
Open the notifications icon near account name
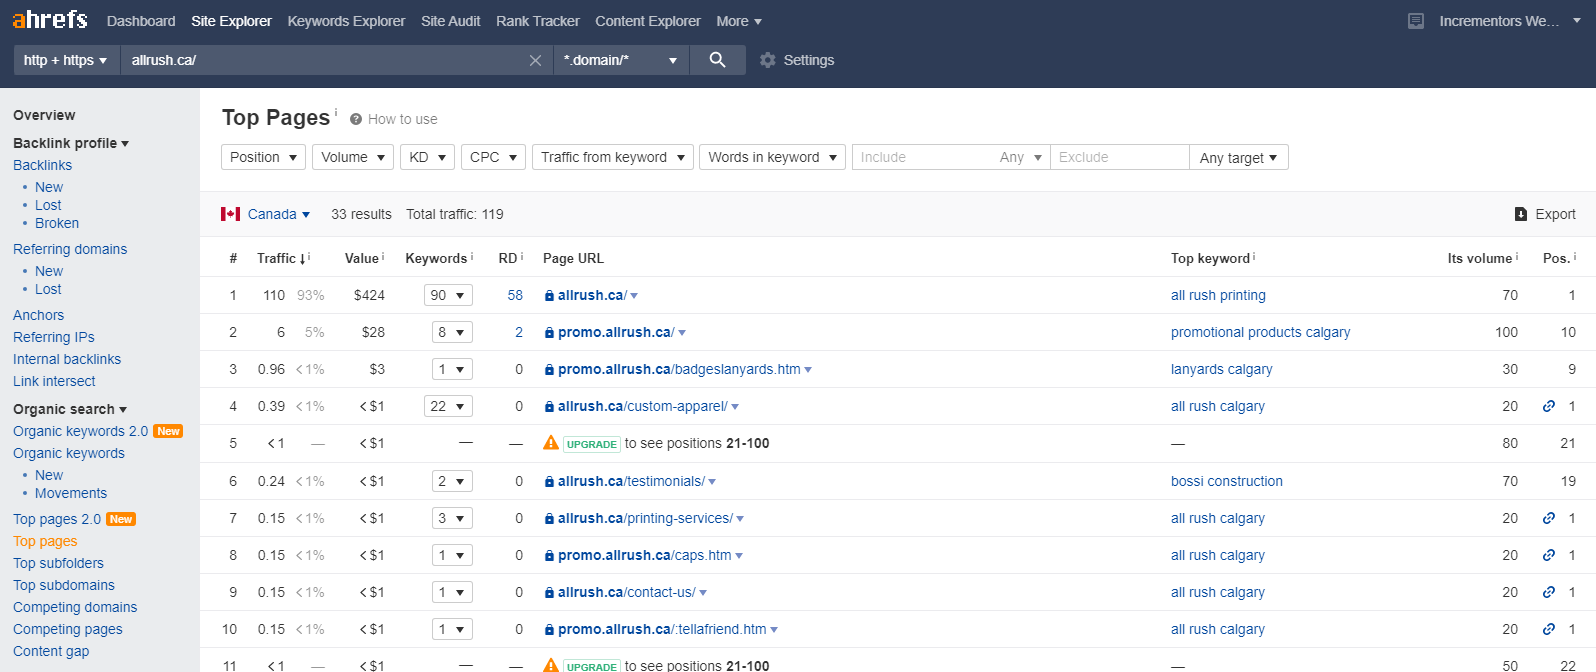[x=1416, y=21]
